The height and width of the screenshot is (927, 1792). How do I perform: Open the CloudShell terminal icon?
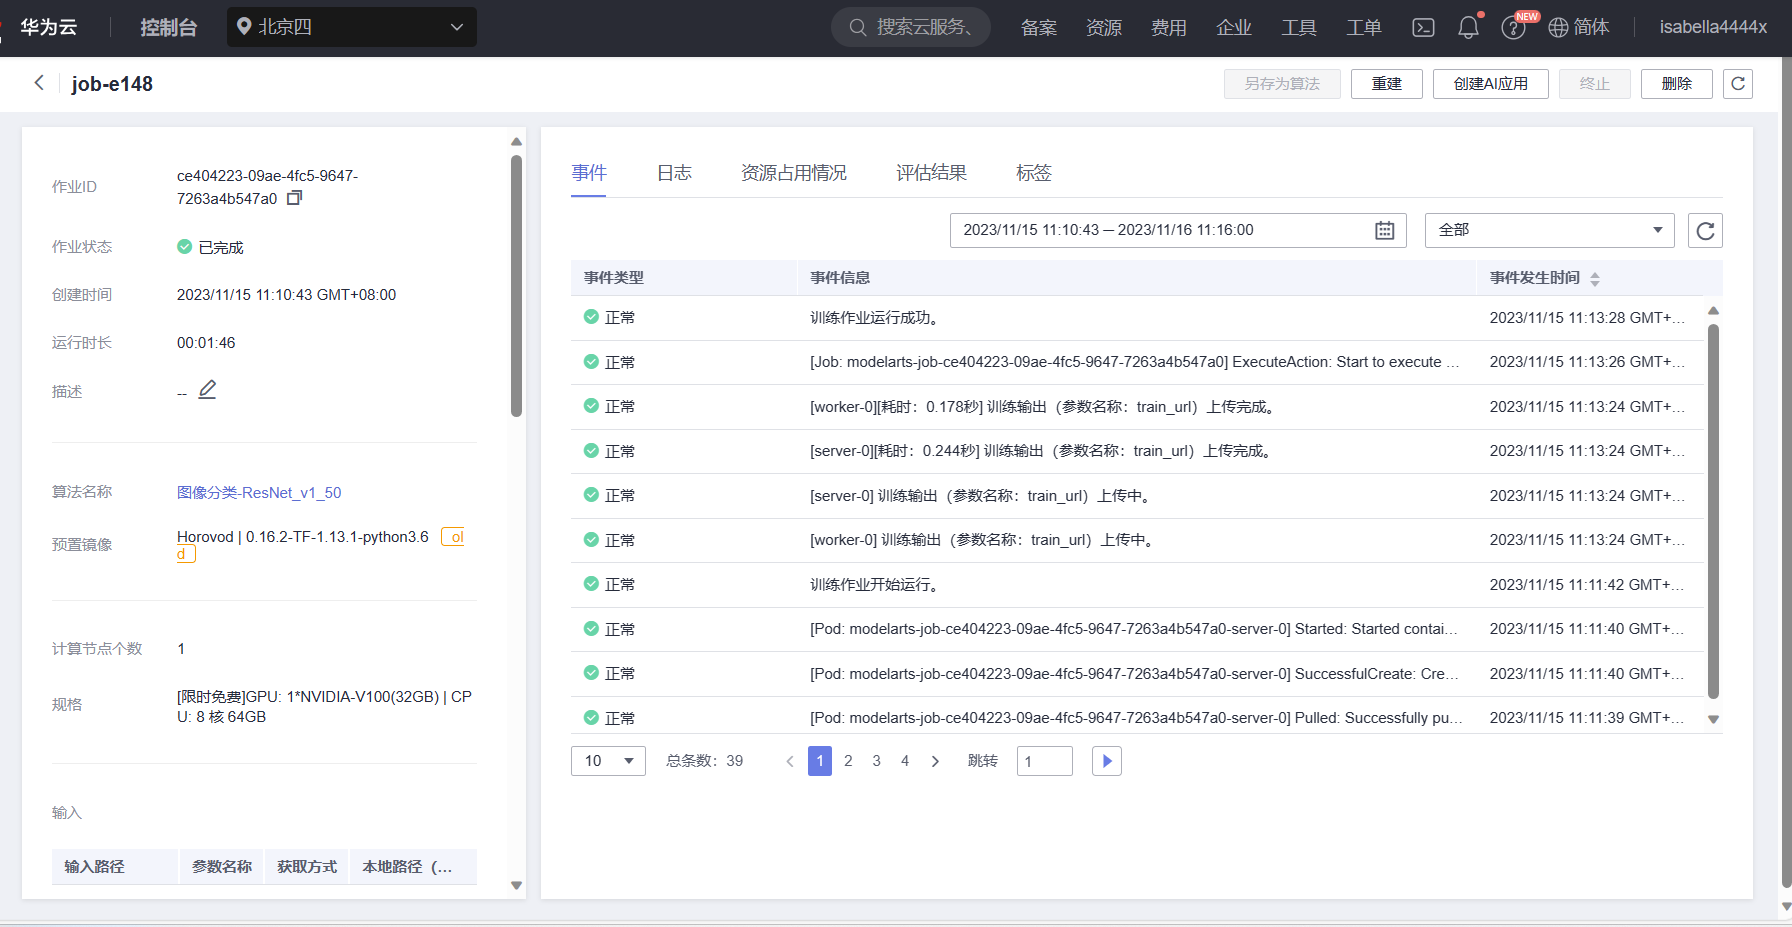(x=1423, y=28)
